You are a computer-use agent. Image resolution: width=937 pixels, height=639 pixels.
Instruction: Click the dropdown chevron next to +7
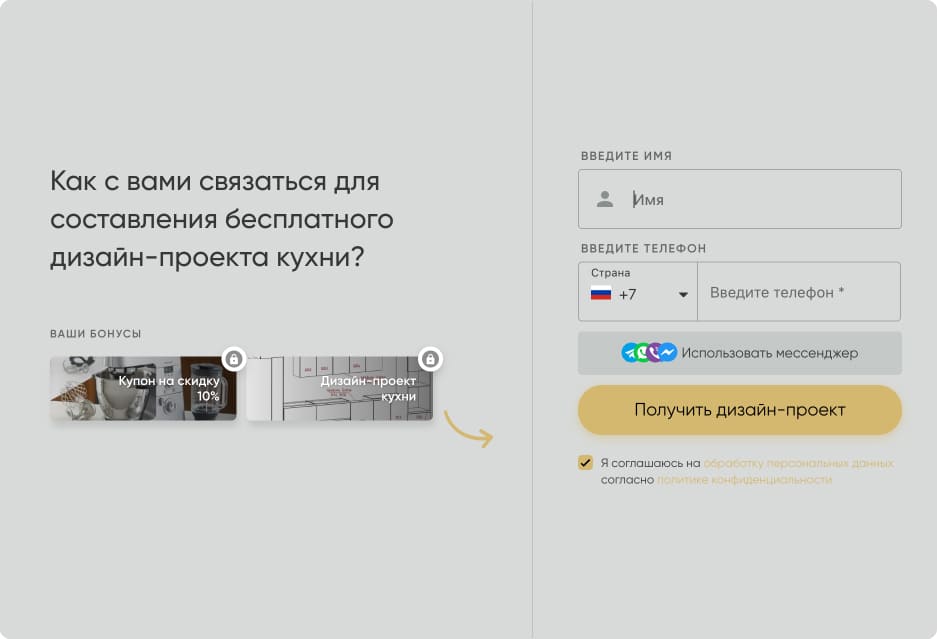point(684,293)
